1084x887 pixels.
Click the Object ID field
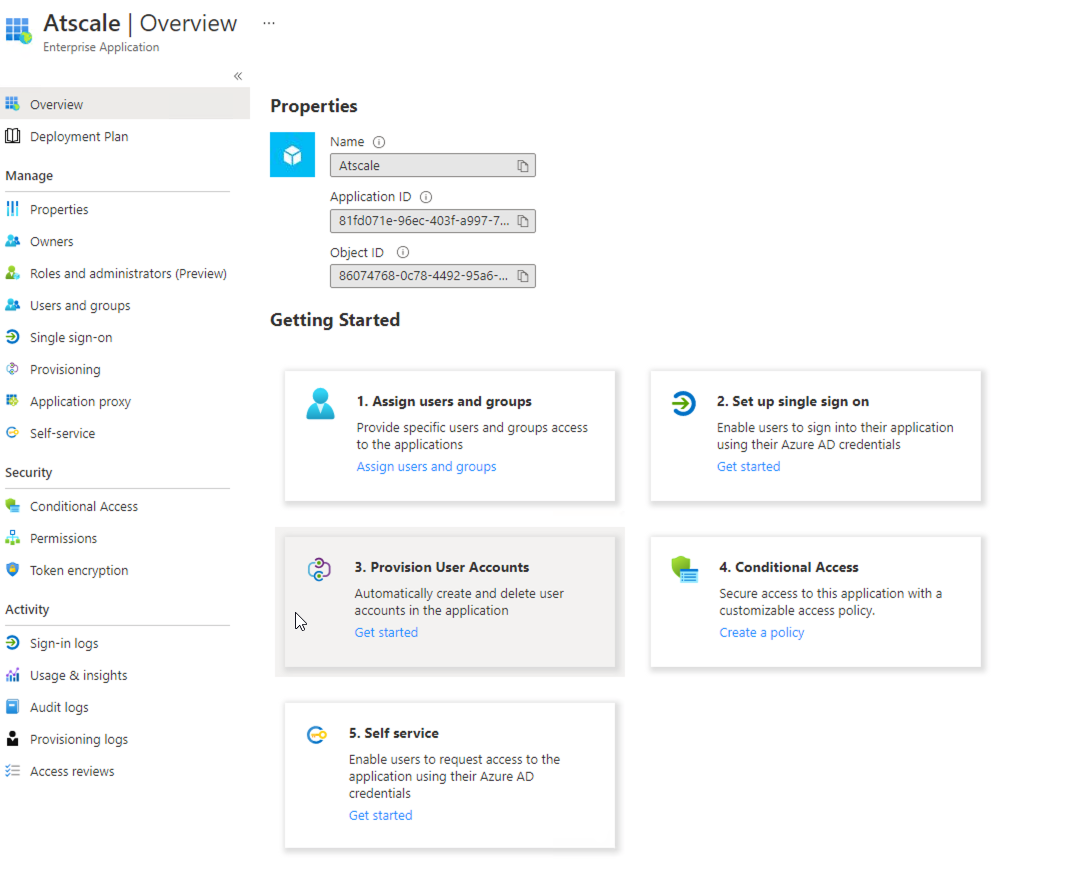[433, 277]
